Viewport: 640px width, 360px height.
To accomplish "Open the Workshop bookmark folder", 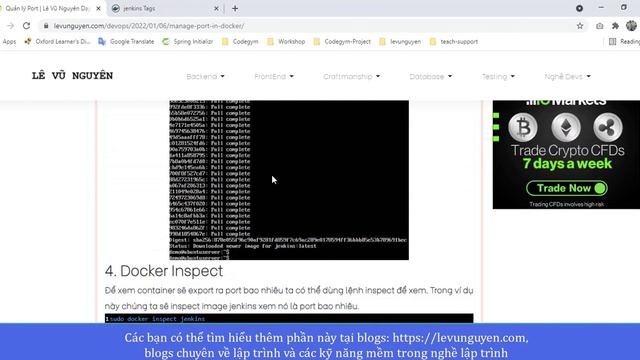I will point(286,42).
